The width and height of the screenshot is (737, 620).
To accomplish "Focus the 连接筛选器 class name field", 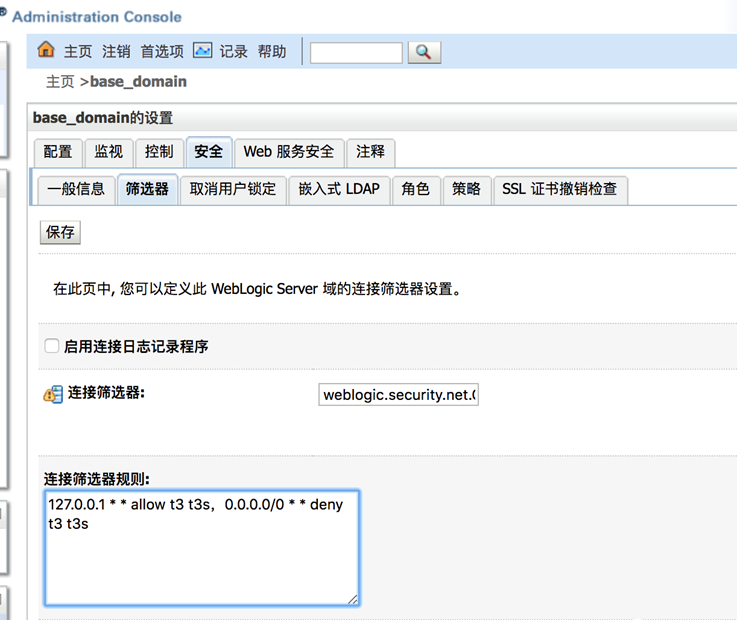I will coord(398,395).
